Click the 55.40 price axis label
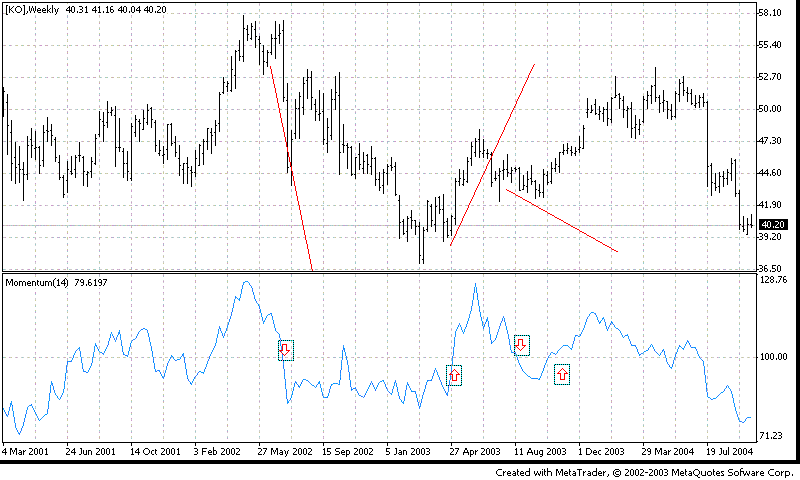This screenshot has height=480, width=800. [x=770, y=45]
